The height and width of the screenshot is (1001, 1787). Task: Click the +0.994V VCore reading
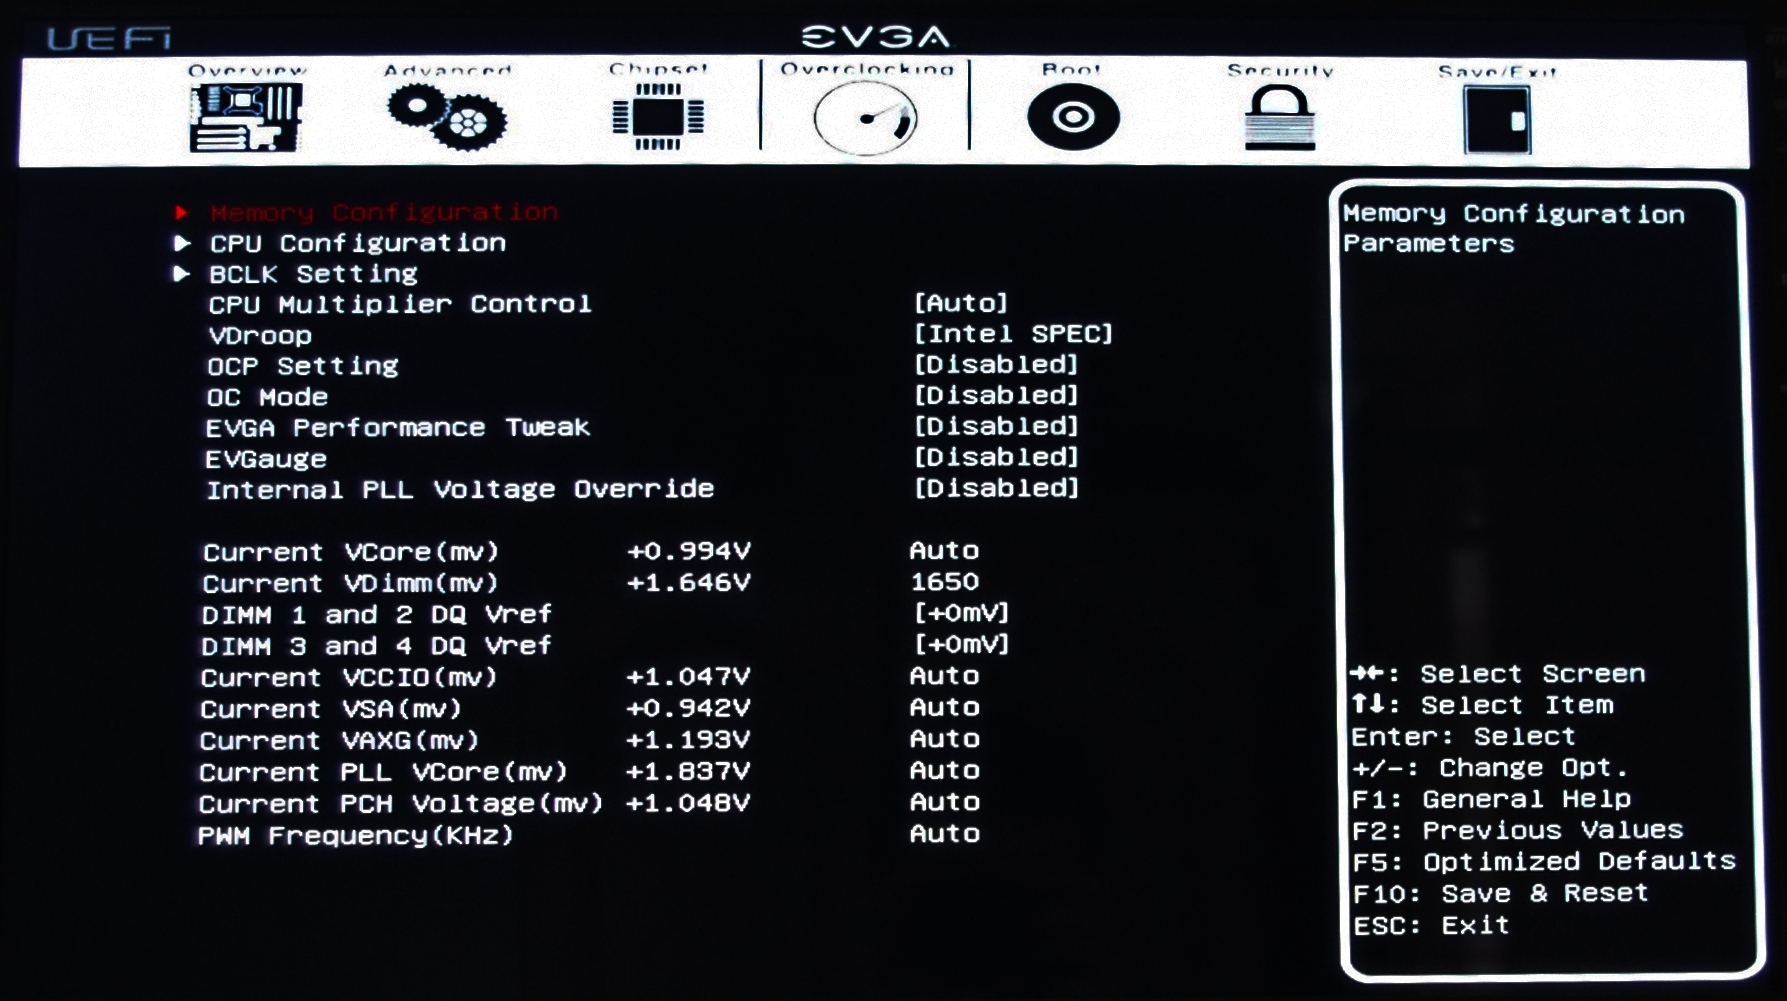tap(688, 551)
